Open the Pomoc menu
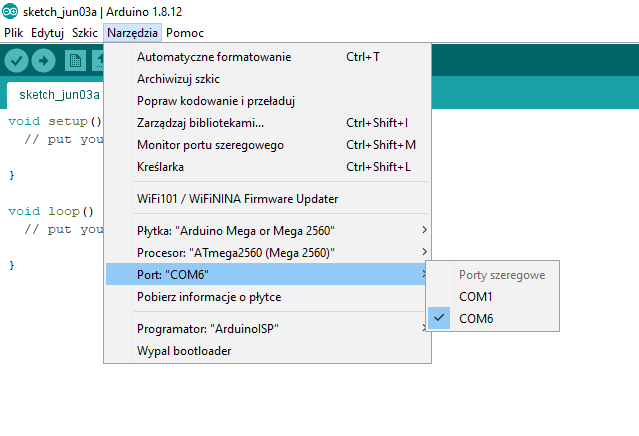 [185, 33]
